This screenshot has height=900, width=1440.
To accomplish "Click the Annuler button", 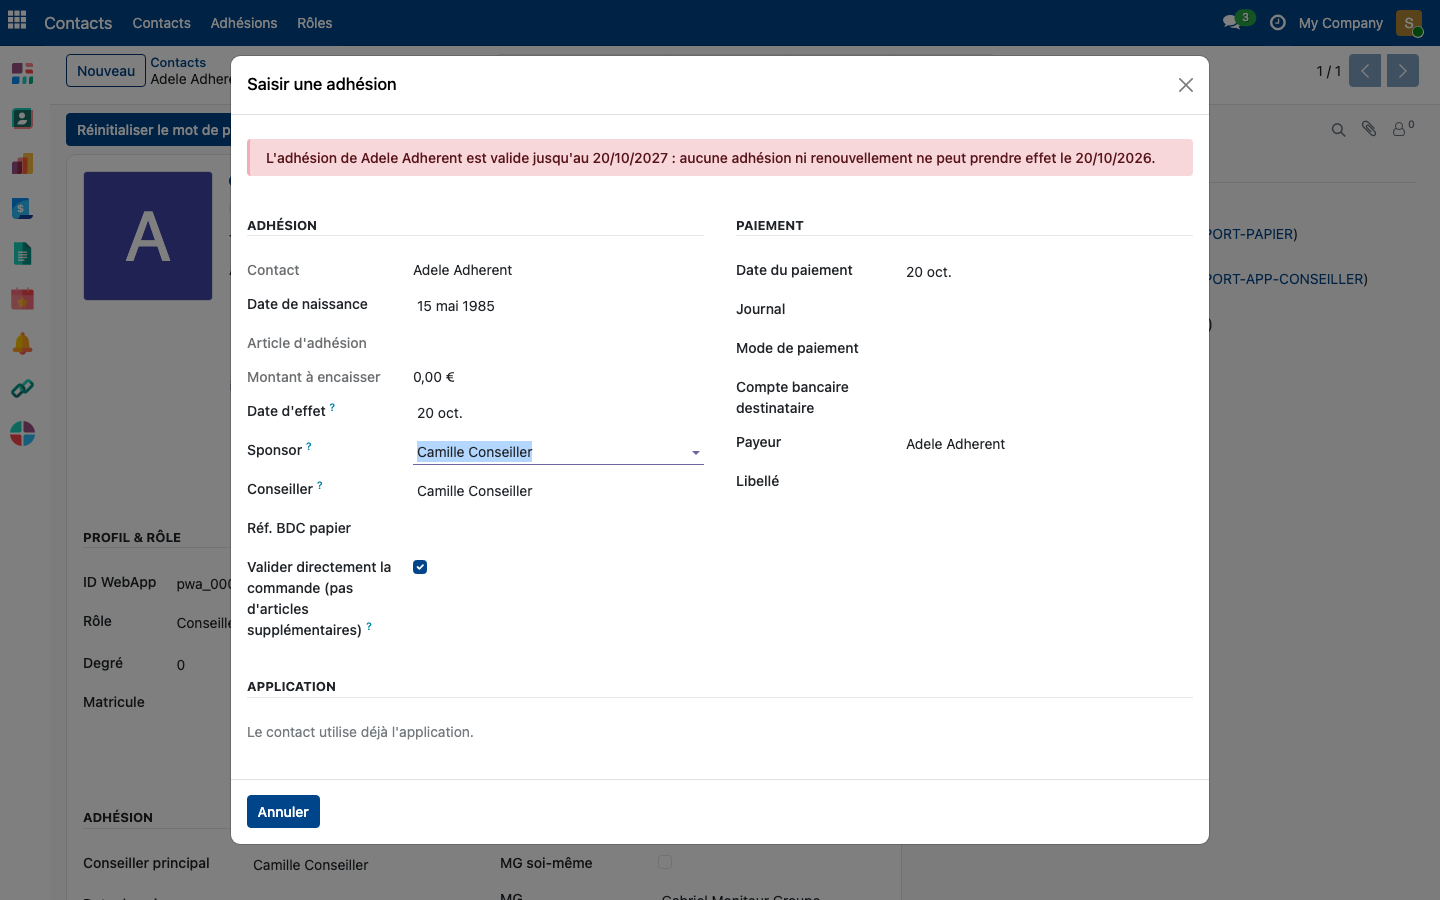I will pyautogui.click(x=283, y=812).
